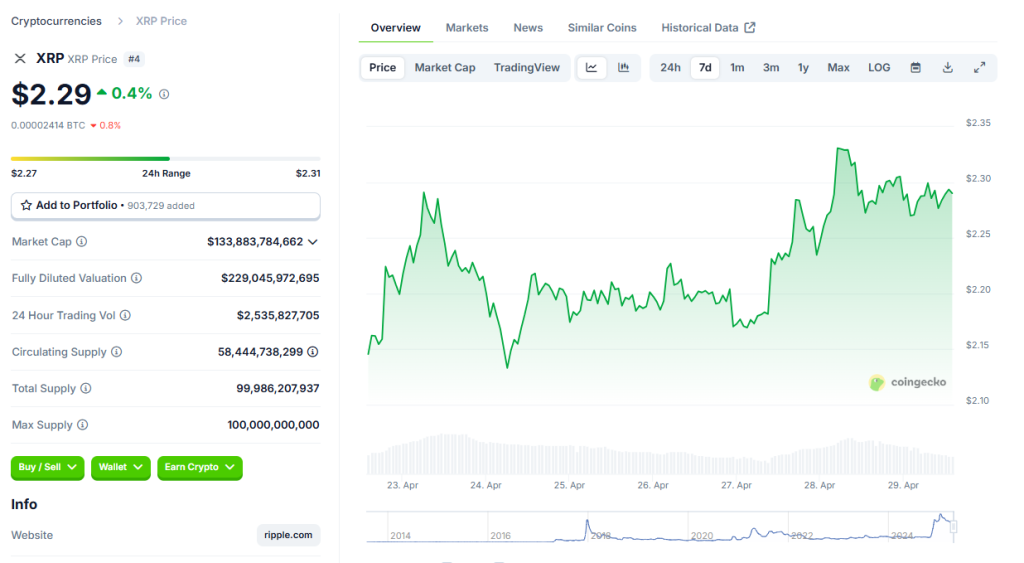Open the Fully Diluted Valuation info icon
The image size is (1024, 563).
click(136, 278)
